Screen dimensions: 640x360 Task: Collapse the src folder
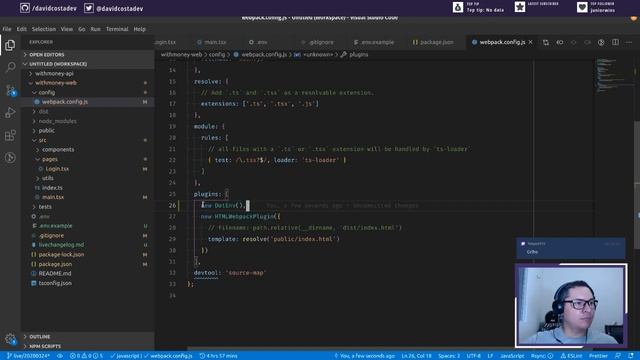click(88, 140)
